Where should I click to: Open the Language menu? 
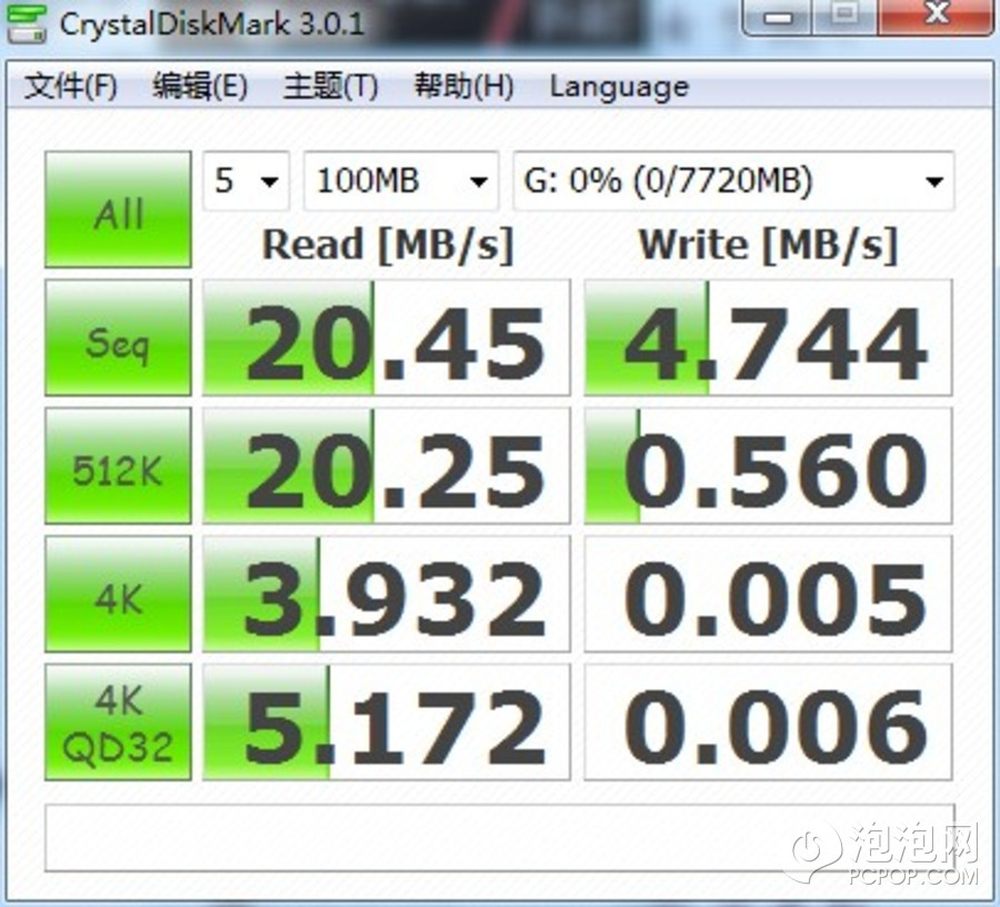click(619, 87)
